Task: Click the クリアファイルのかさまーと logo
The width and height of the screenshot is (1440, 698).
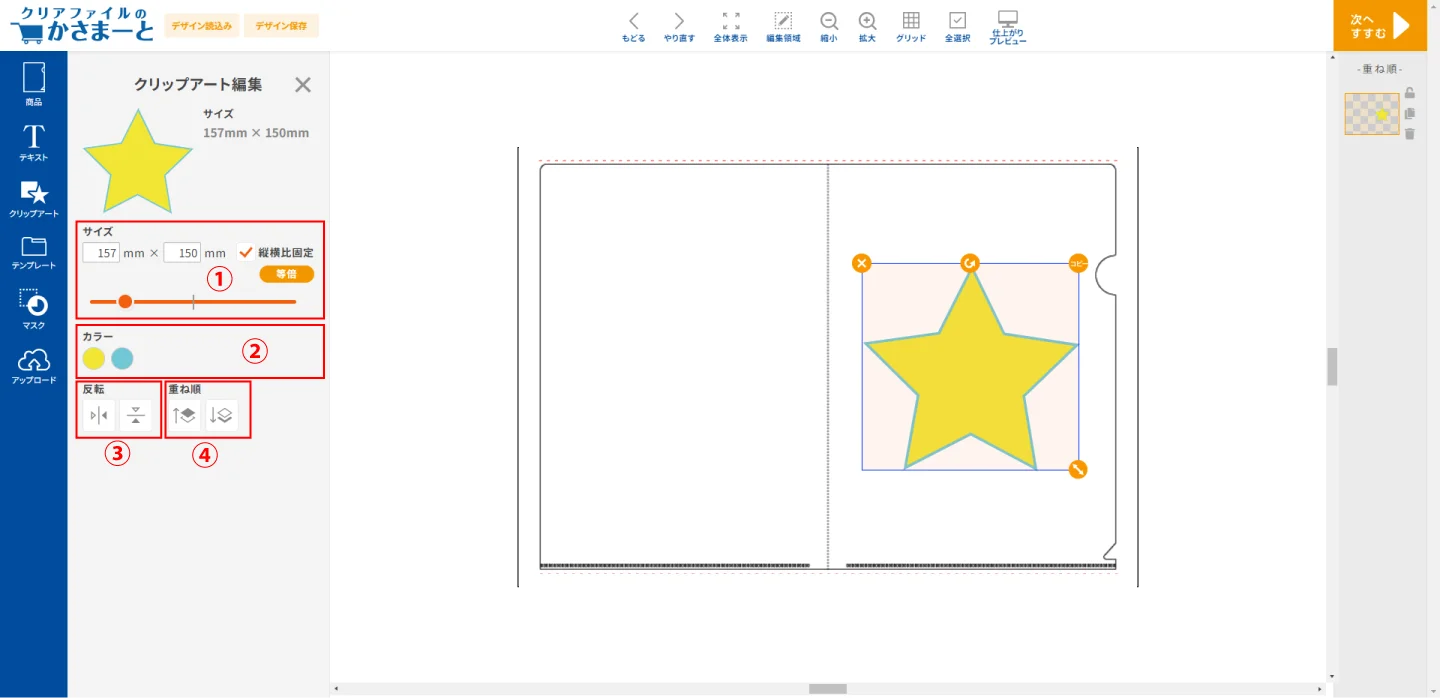Action: (x=82, y=25)
